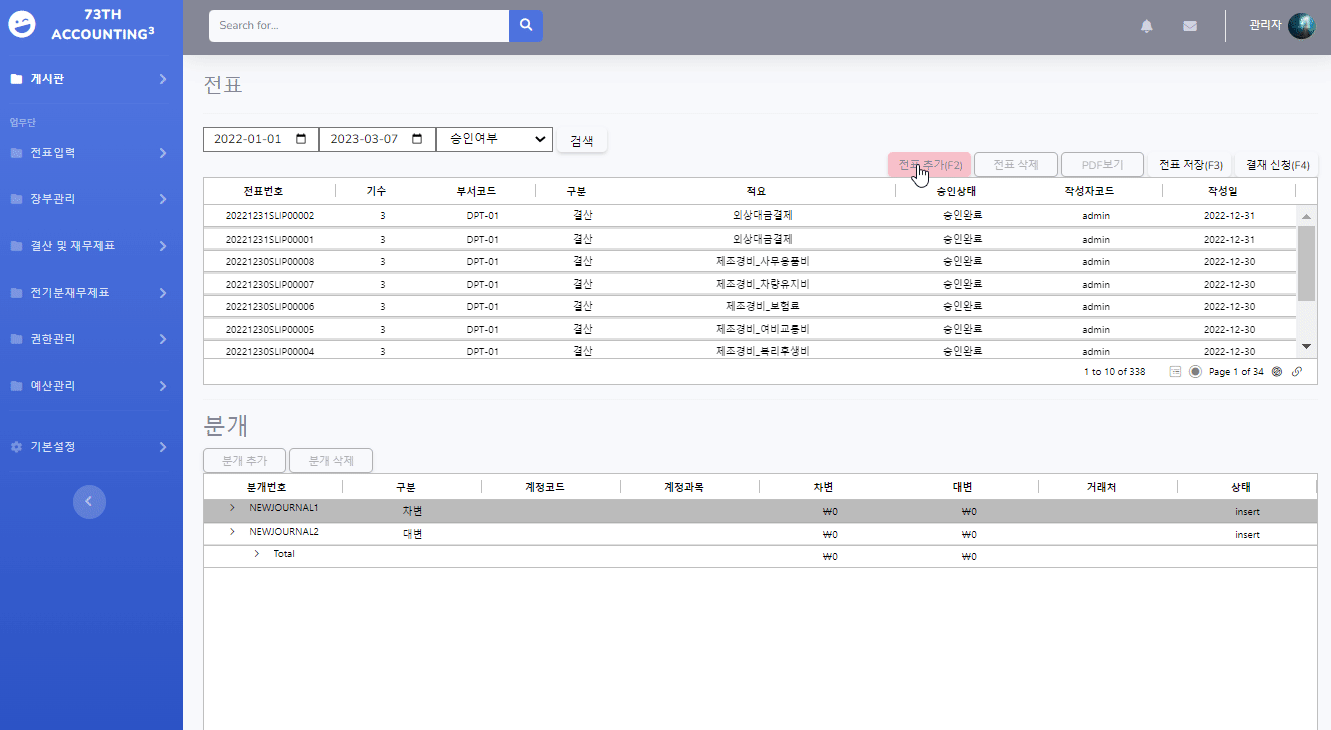Open the 기본설정 menu item
1331x730 pixels.
tap(91, 447)
